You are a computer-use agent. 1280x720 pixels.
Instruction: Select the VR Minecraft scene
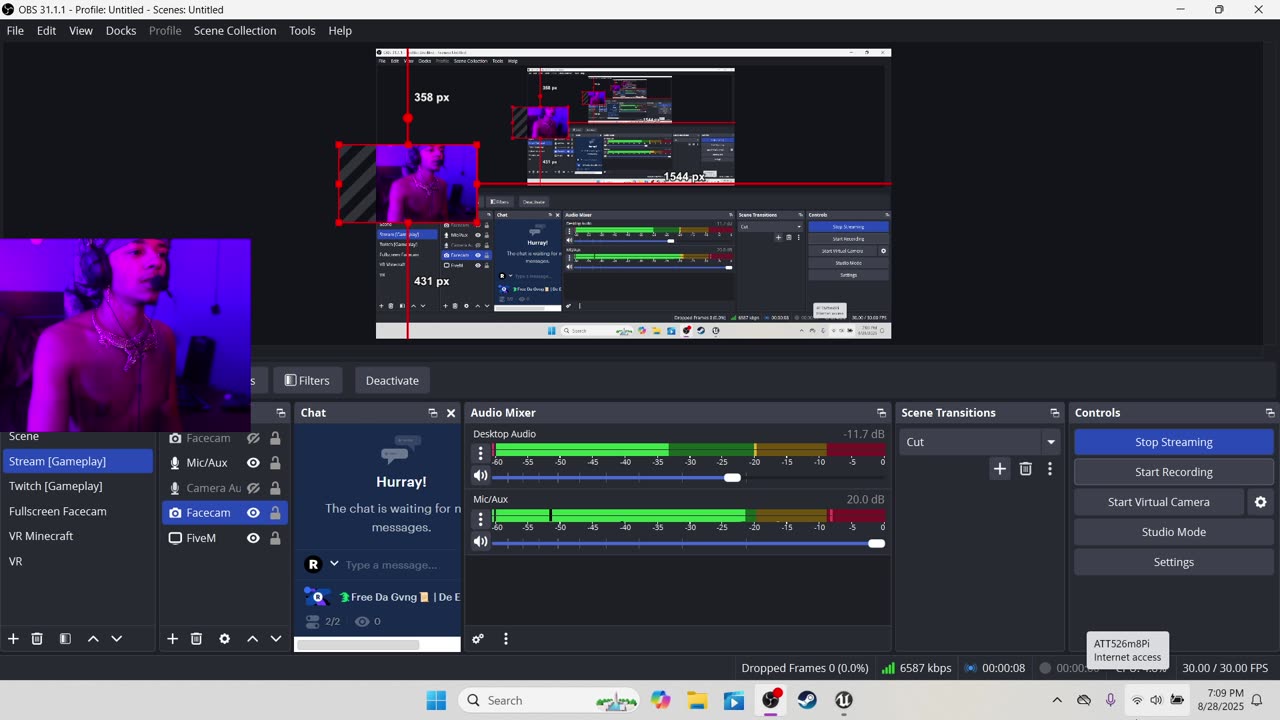78,536
